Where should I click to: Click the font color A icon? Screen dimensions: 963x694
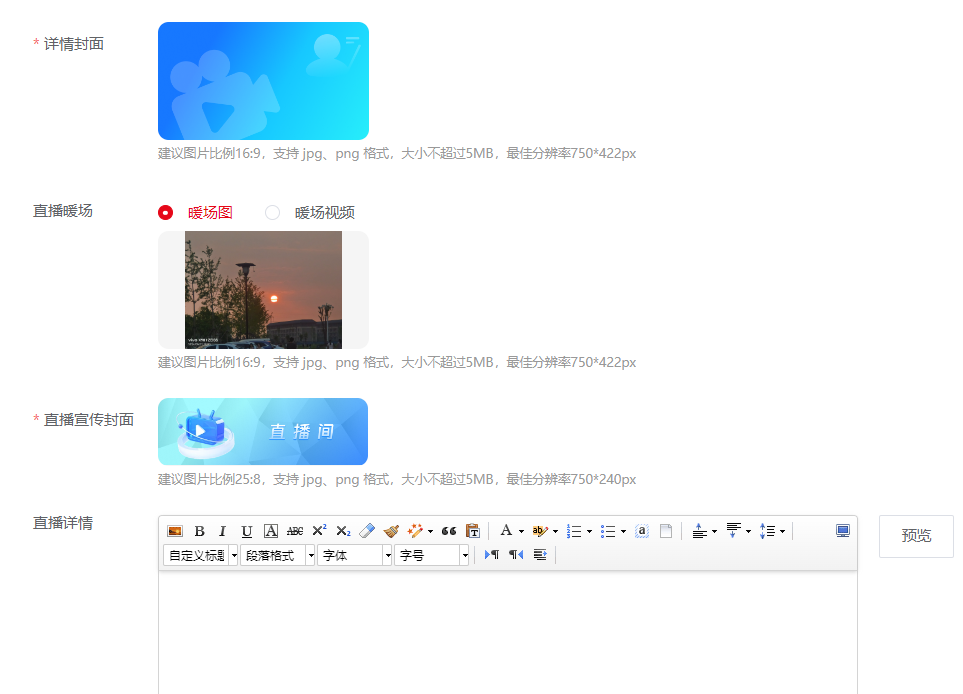click(506, 531)
